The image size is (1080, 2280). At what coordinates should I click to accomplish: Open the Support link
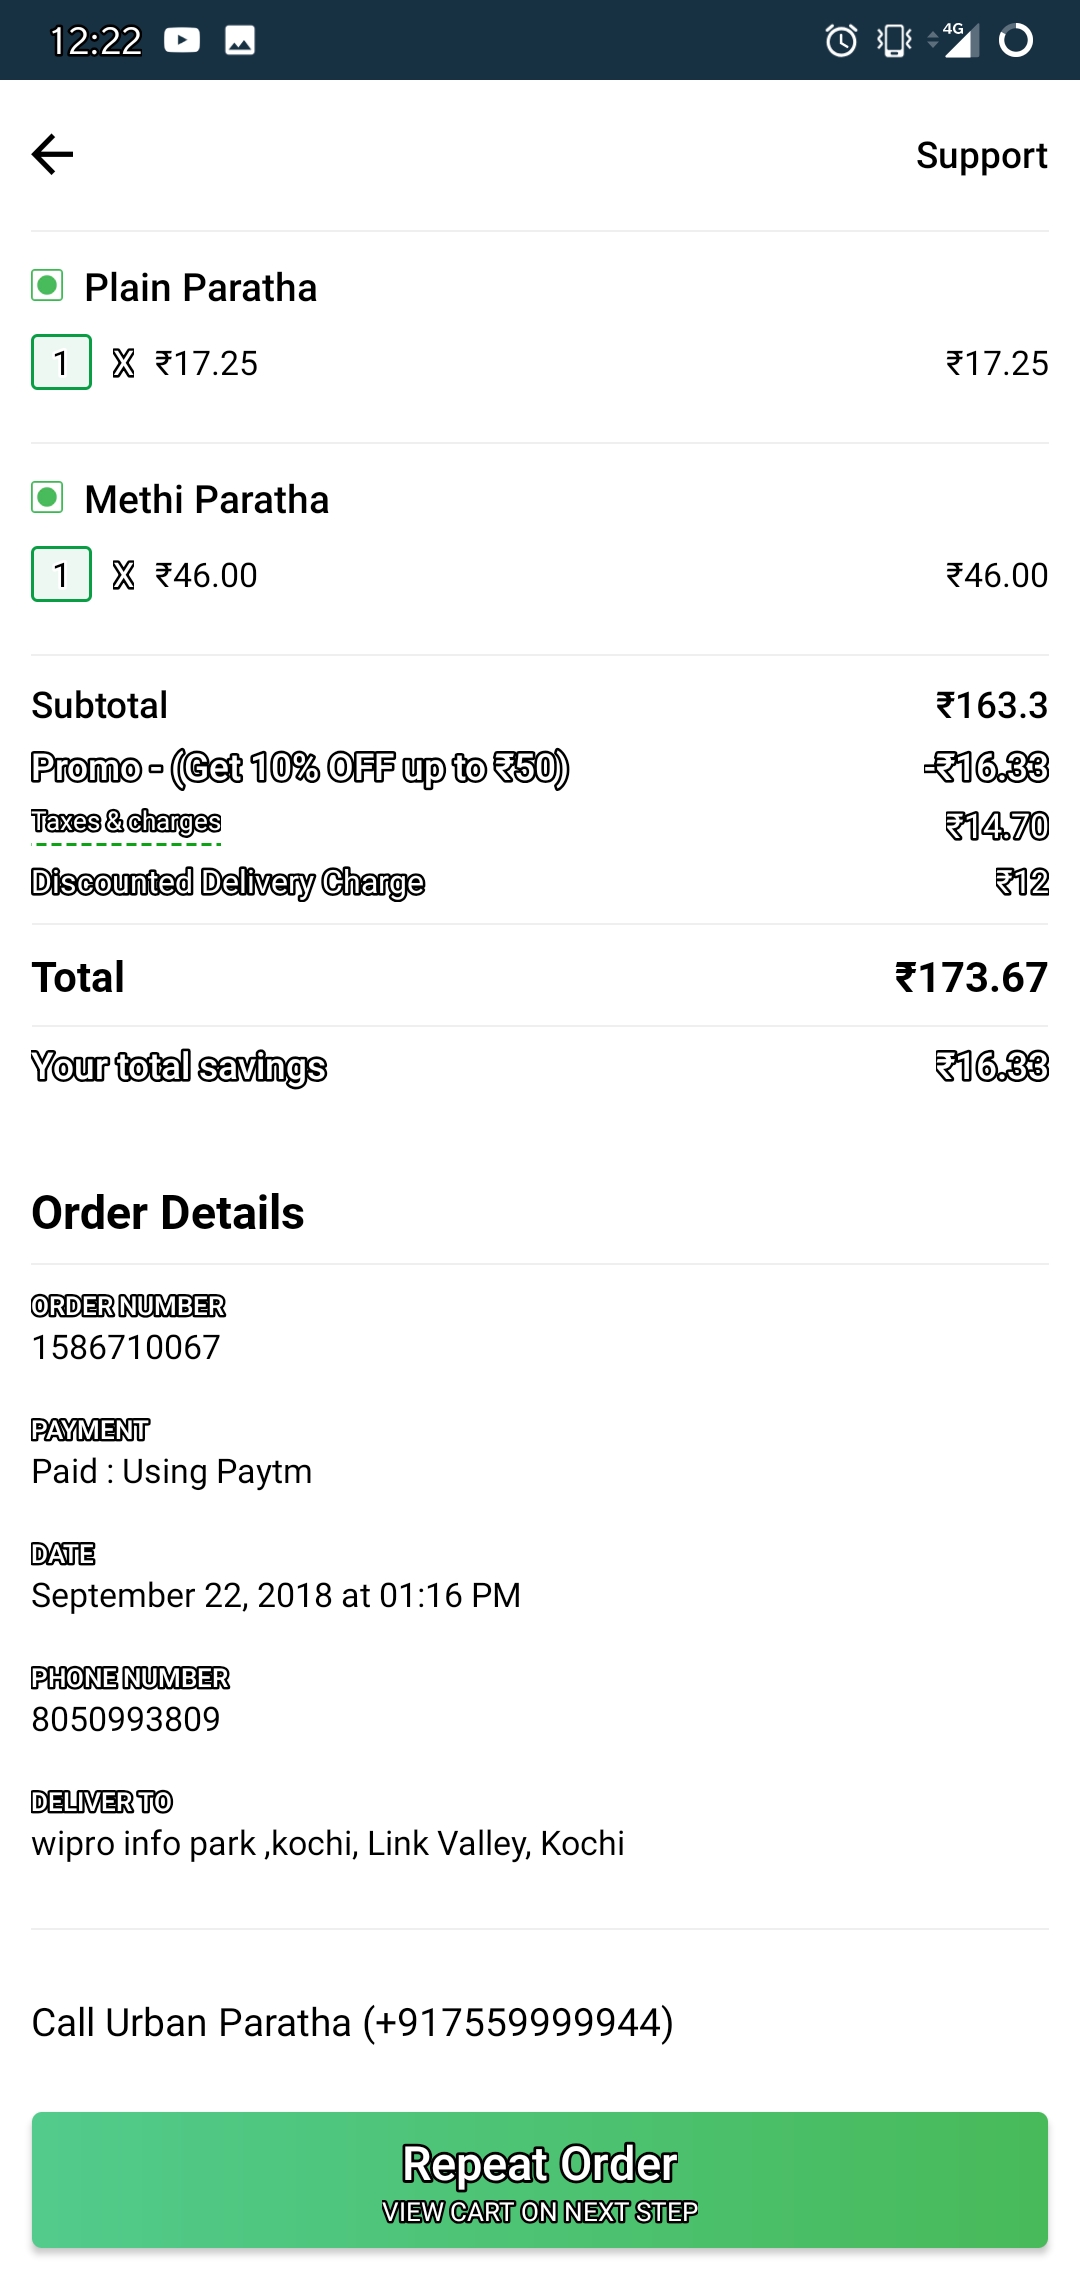(x=981, y=156)
